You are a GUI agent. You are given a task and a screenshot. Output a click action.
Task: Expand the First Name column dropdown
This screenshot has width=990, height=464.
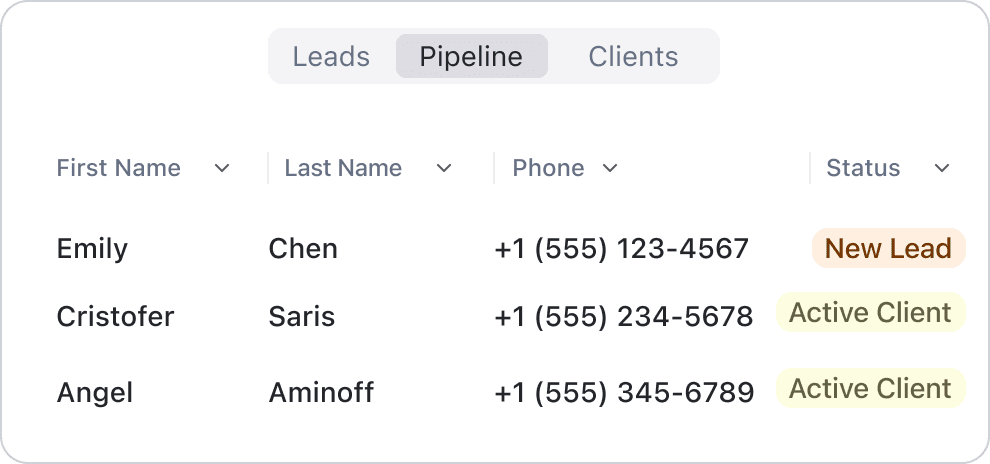(x=222, y=169)
